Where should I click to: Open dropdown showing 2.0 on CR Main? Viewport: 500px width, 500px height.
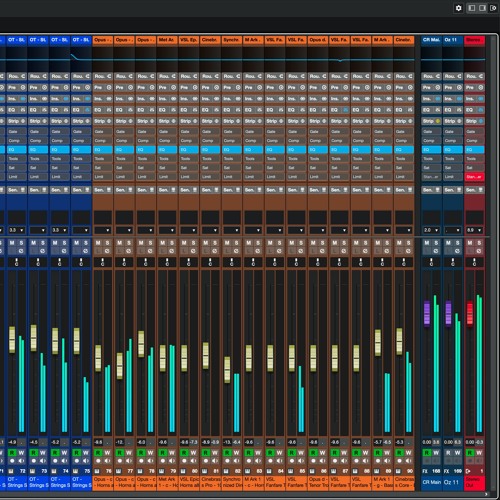431,230
